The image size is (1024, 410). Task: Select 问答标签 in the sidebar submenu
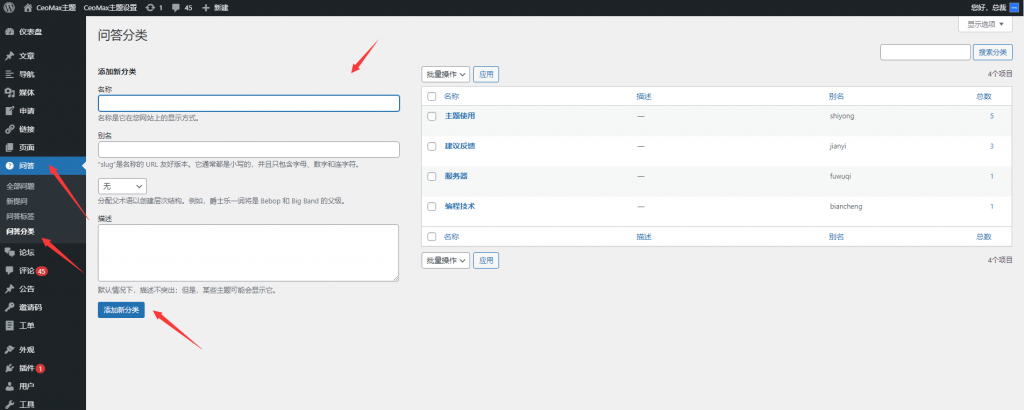click(x=20, y=216)
